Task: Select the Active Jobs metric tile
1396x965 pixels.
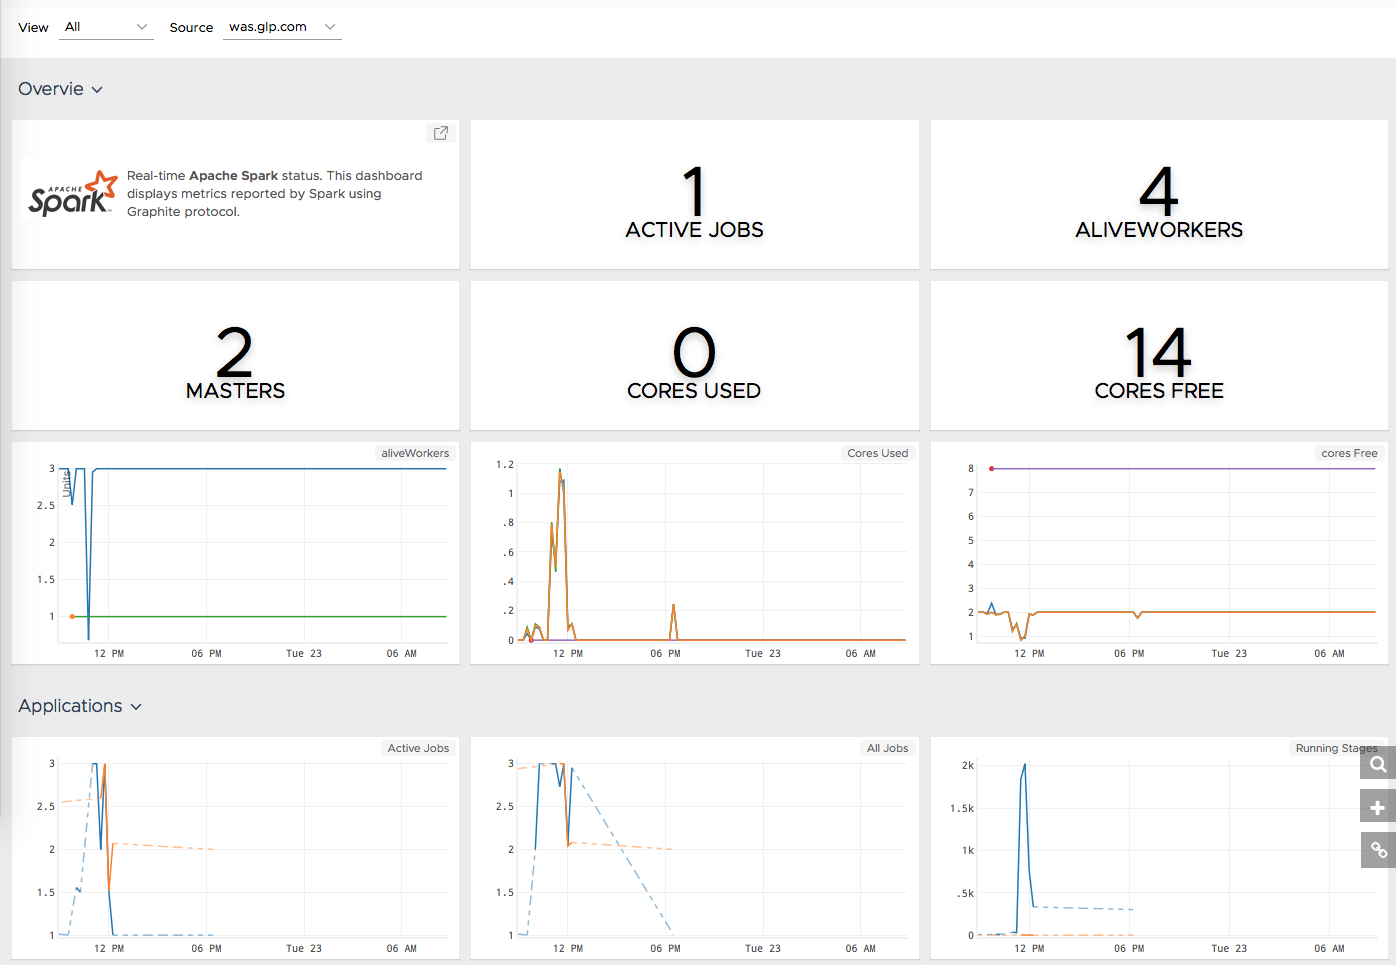Action: coord(694,195)
